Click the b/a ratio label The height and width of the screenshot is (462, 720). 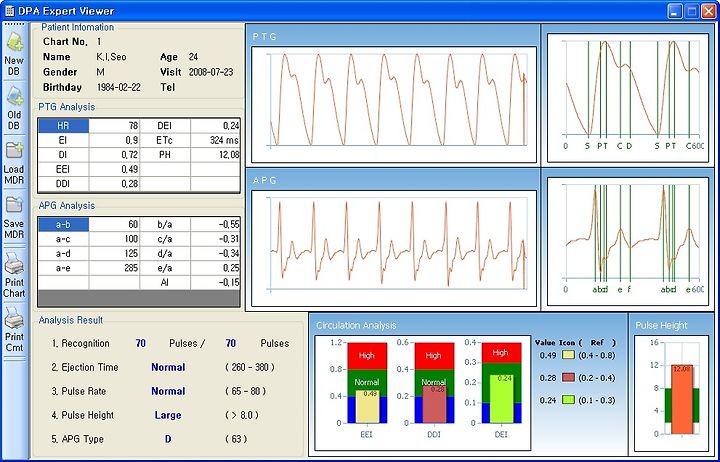coord(165,225)
